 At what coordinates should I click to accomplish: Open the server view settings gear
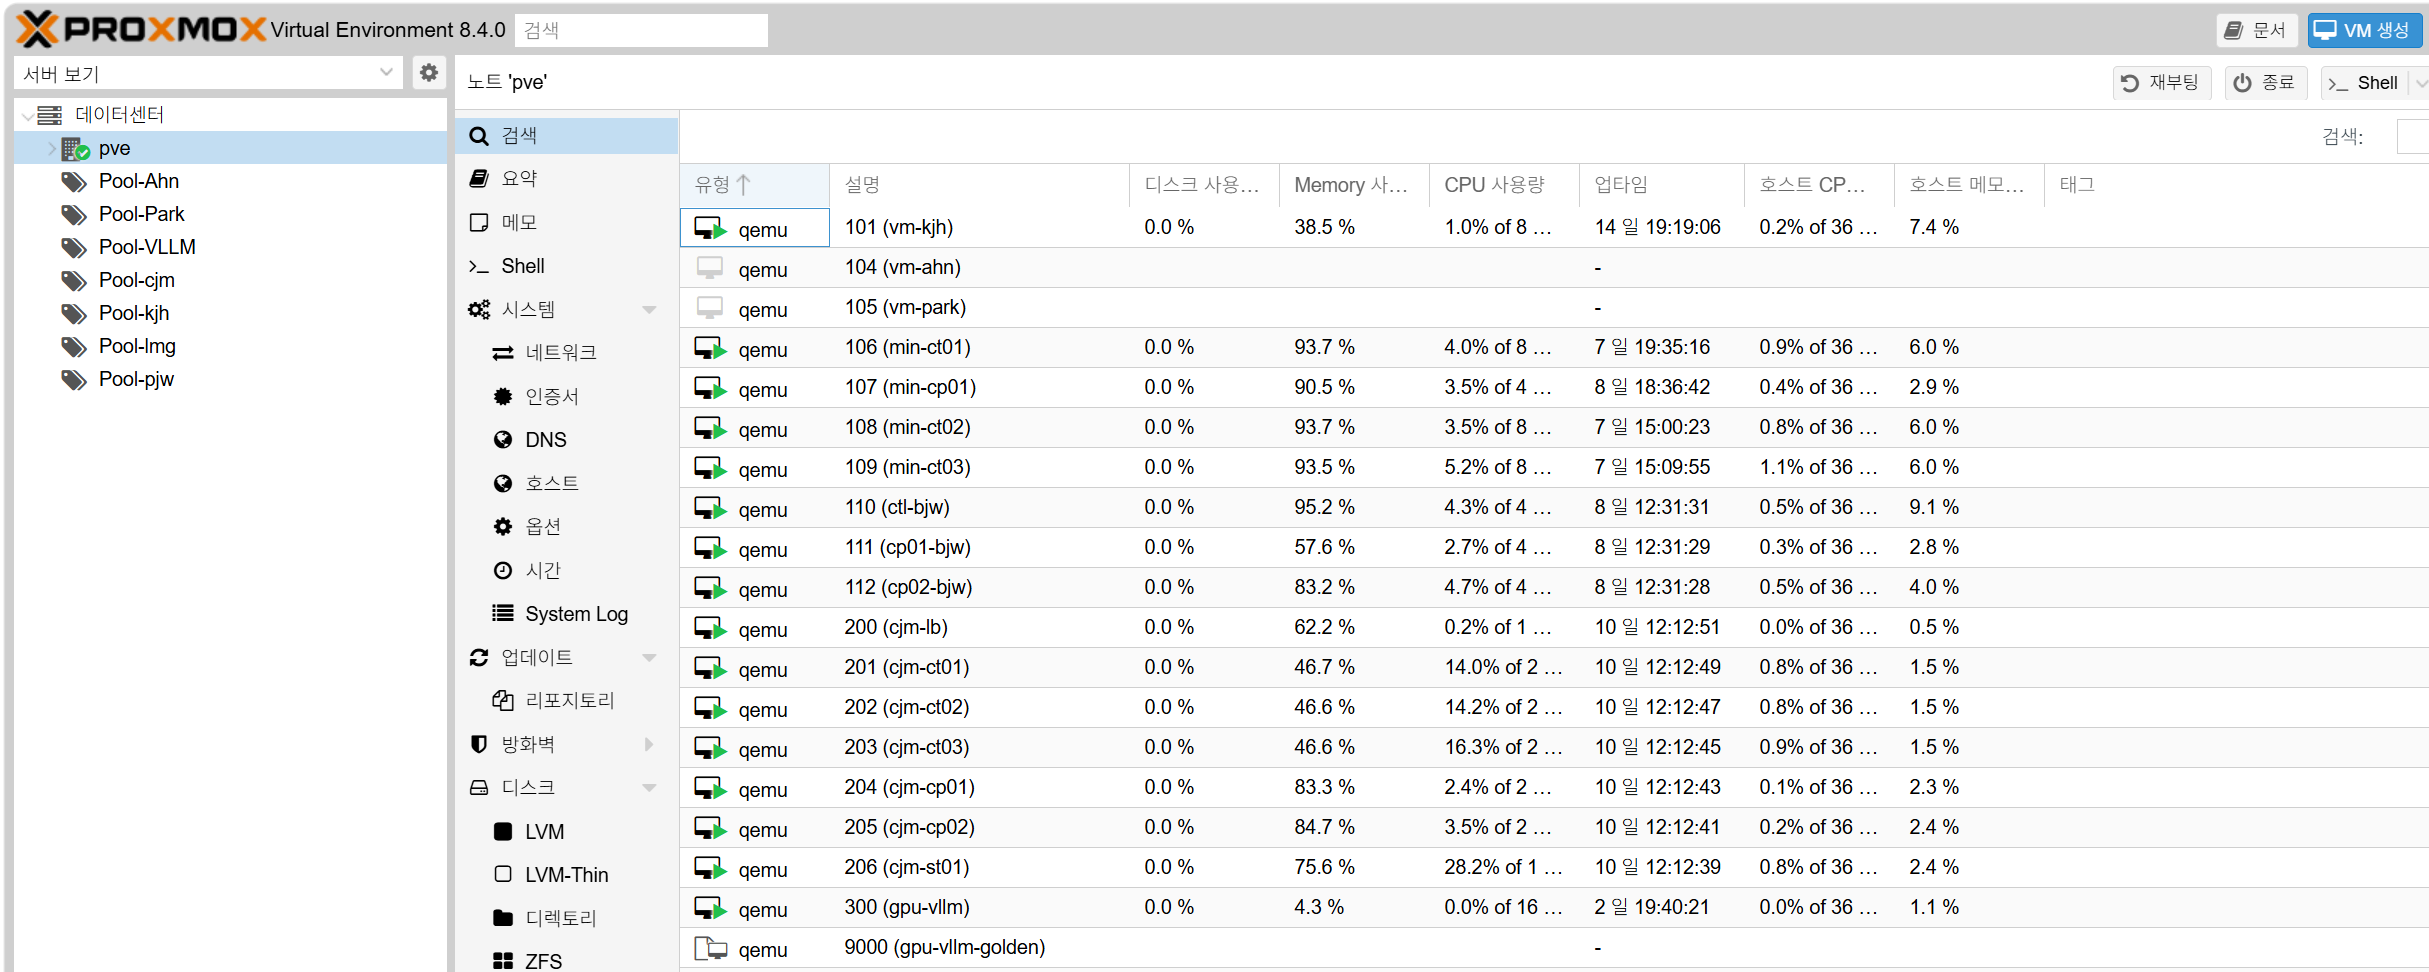429,73
